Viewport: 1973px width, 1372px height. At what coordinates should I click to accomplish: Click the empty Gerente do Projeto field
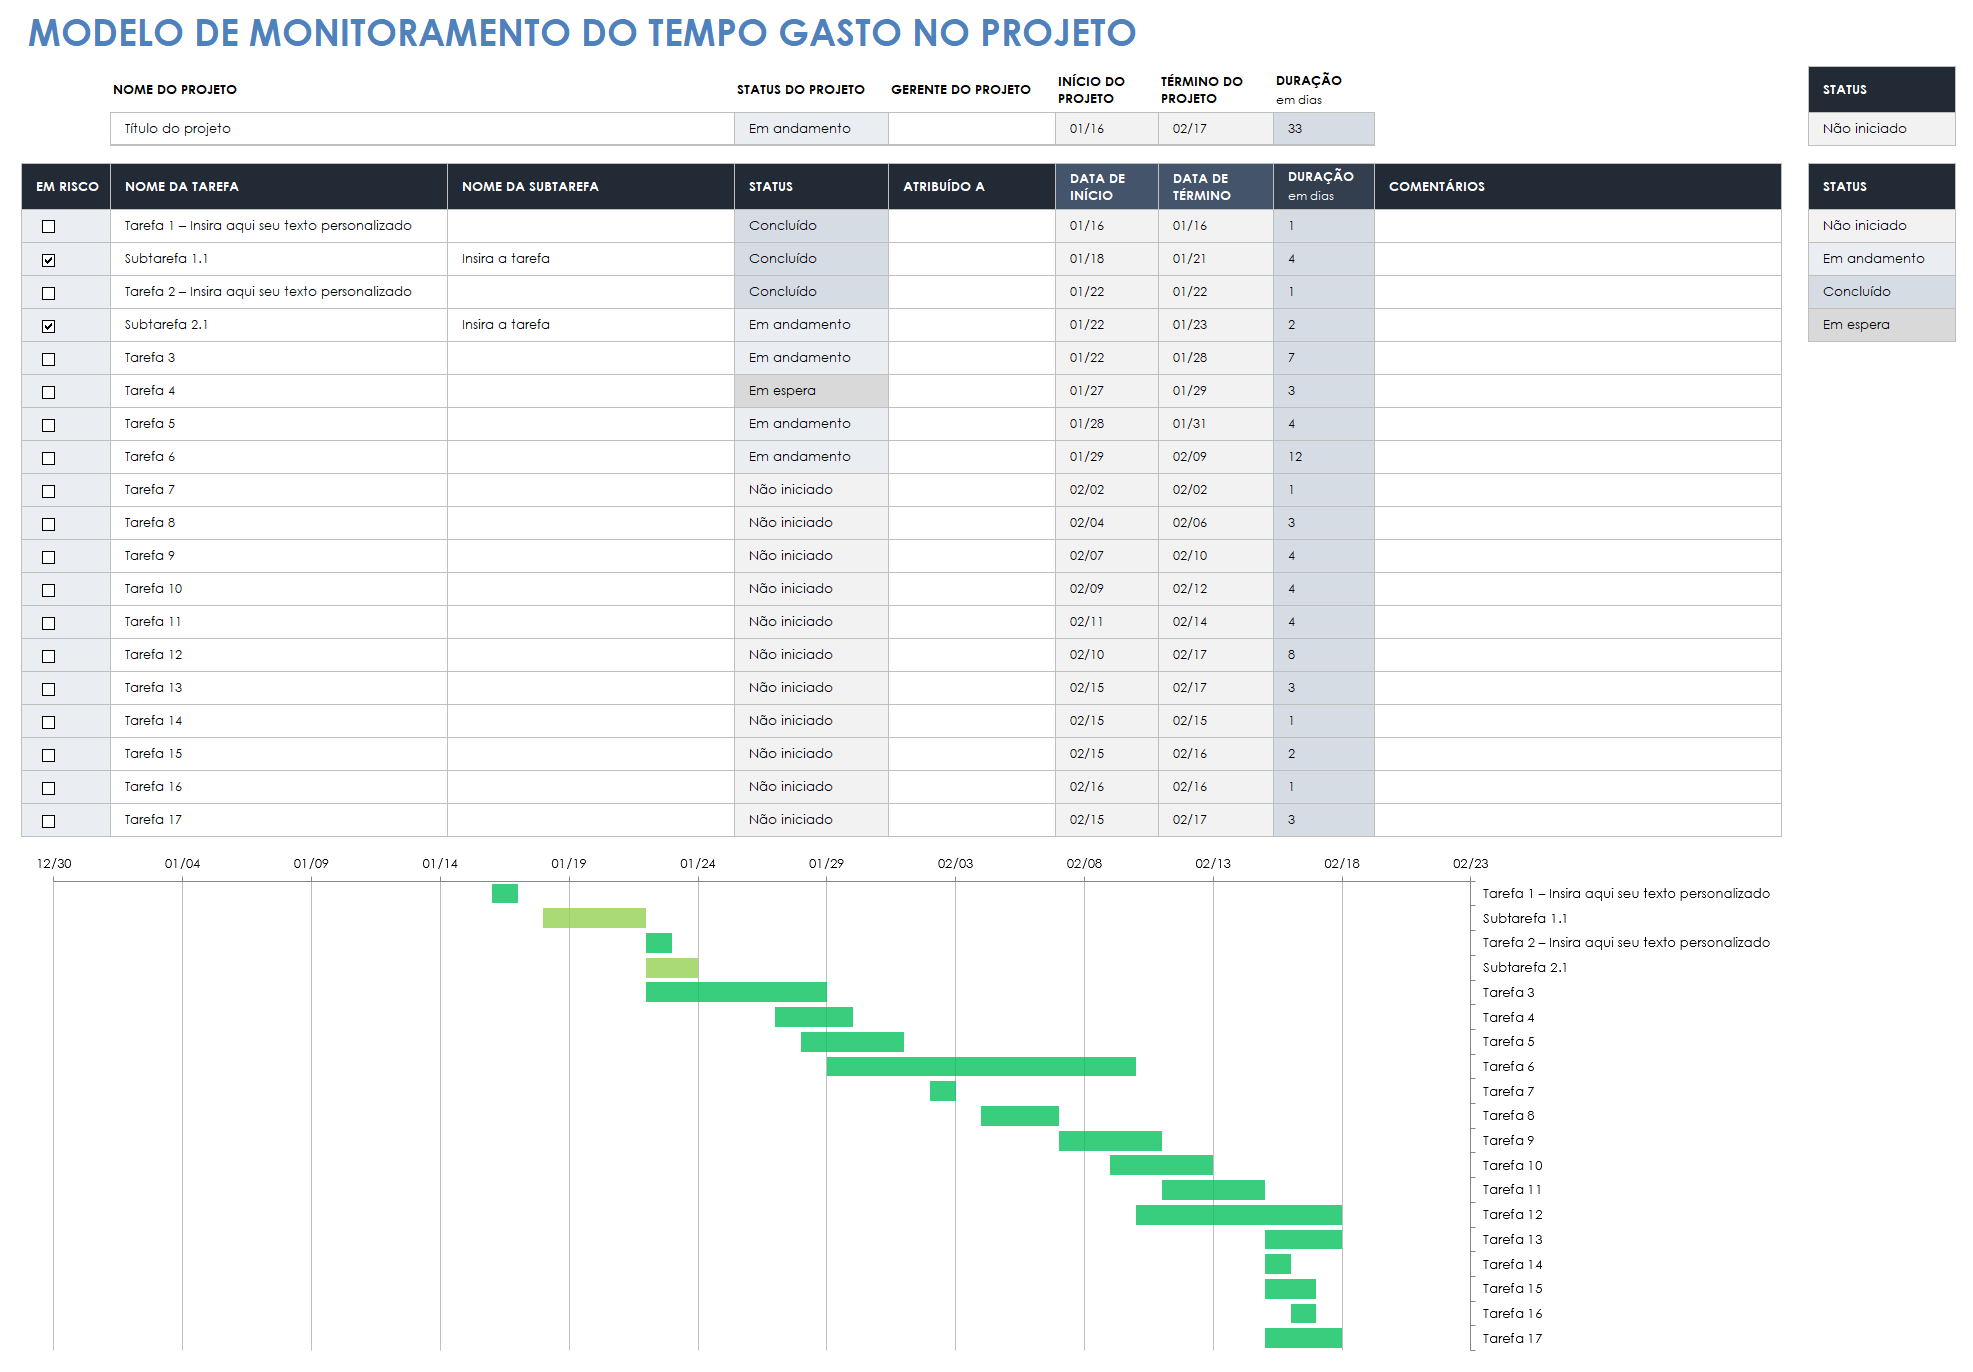click(971, 128)
